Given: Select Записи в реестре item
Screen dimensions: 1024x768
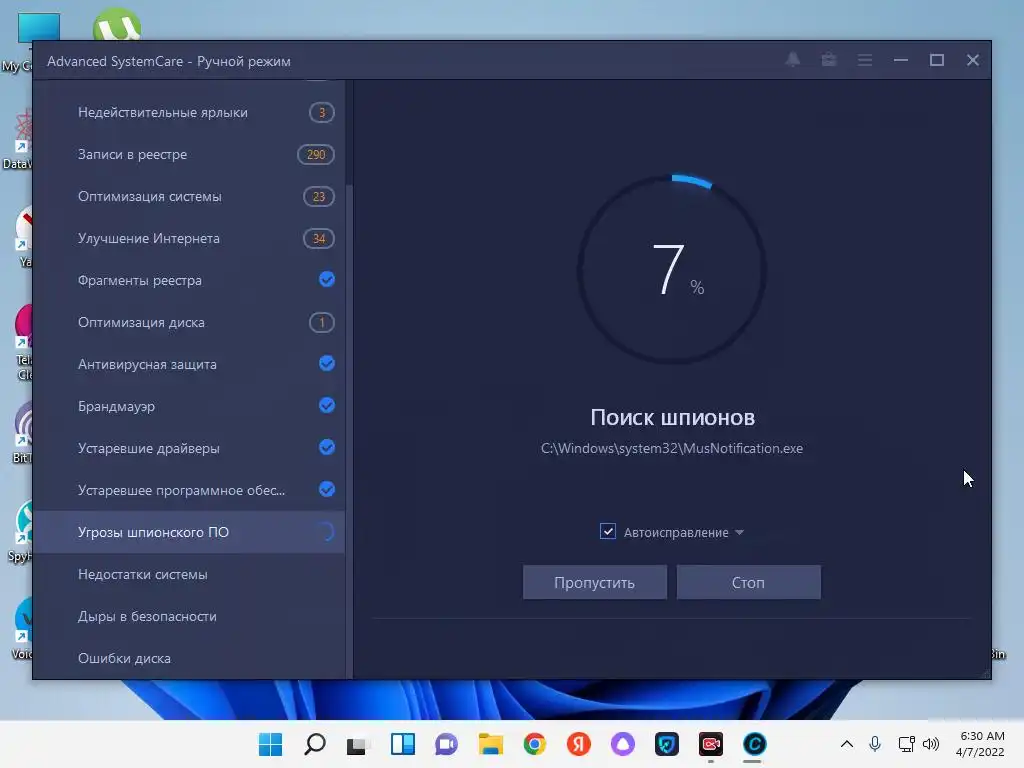Looking at the screenshot, I should pos(189,154).
